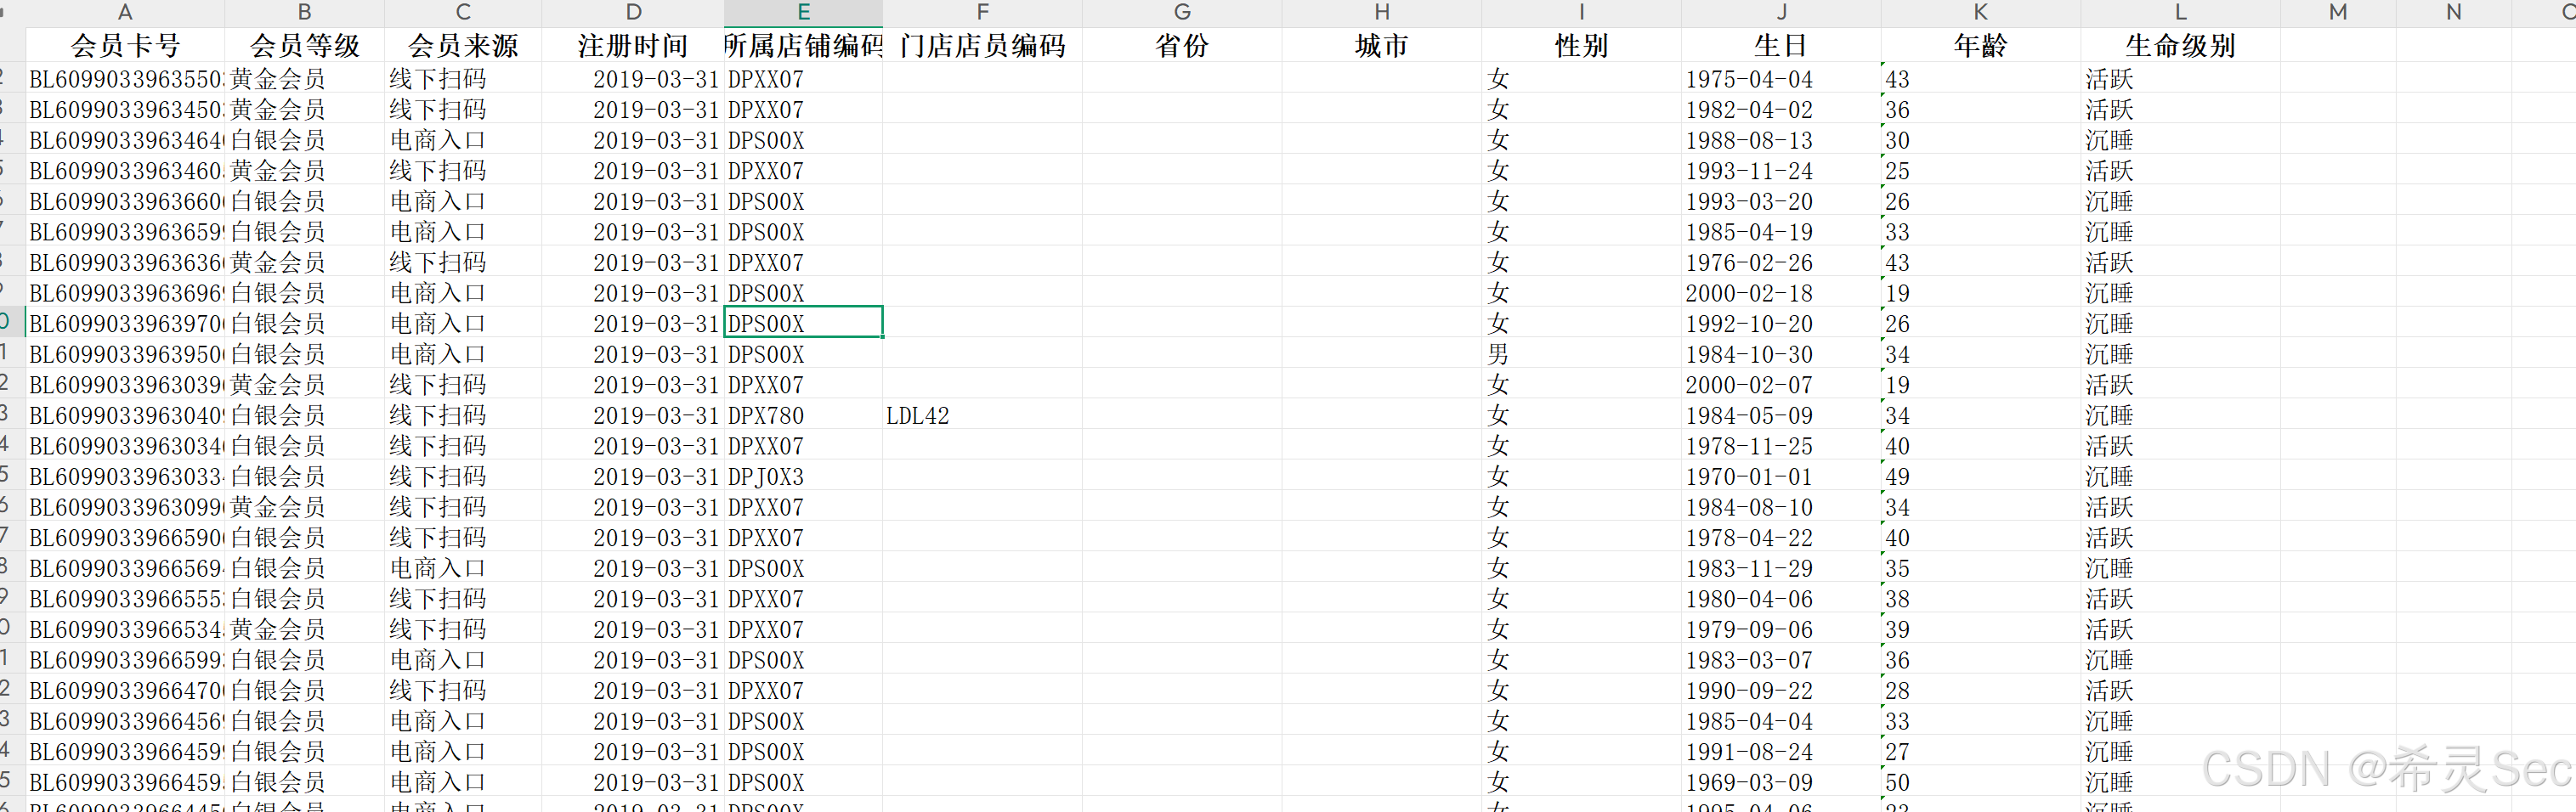Image resolution: width=2576 pixels, height=812 pixels.
Task: Select column M header
Action: tap(2338, 12)
